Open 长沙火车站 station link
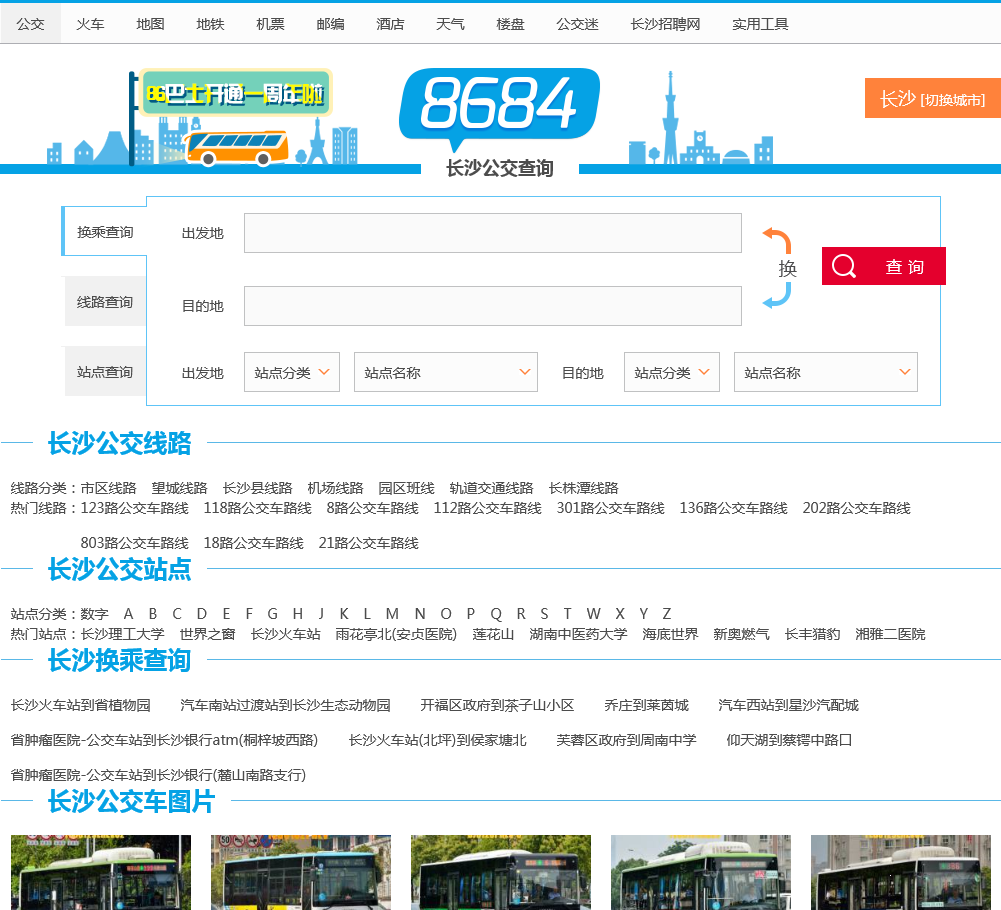The width and height of the screenshot is (1001, 910). [x=285, y=634]
